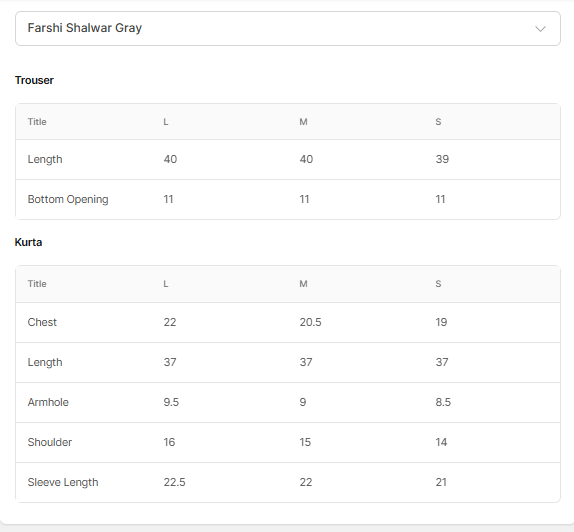Click the Trouser table M column header
574x532 pixels.
(303, 122)
